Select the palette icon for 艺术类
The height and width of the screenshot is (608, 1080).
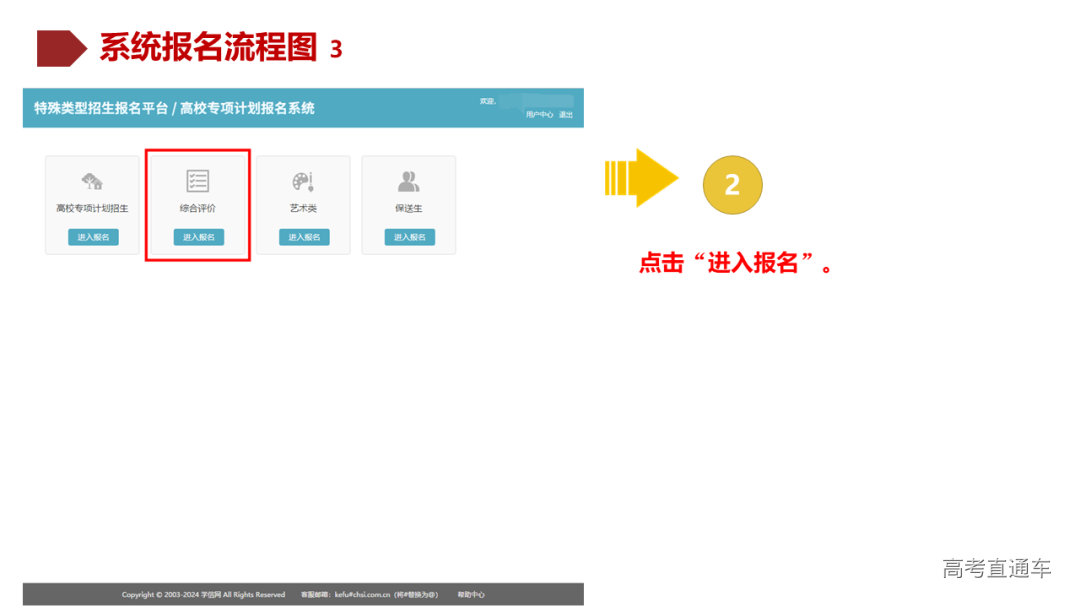[302, 180]
